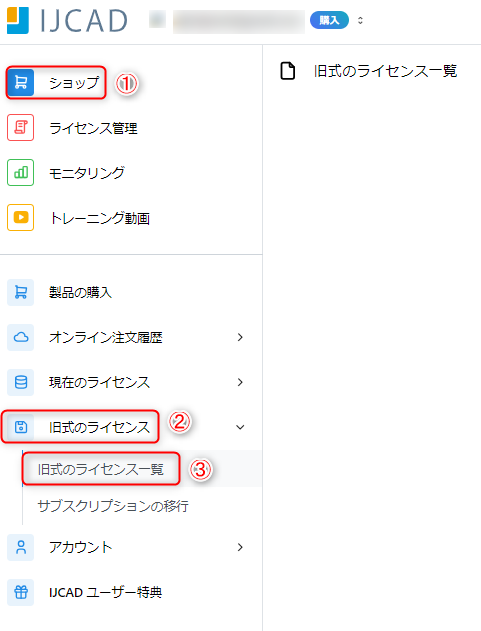
Task: Click the person icon for アカウント
Action: [x=21, y=547]
